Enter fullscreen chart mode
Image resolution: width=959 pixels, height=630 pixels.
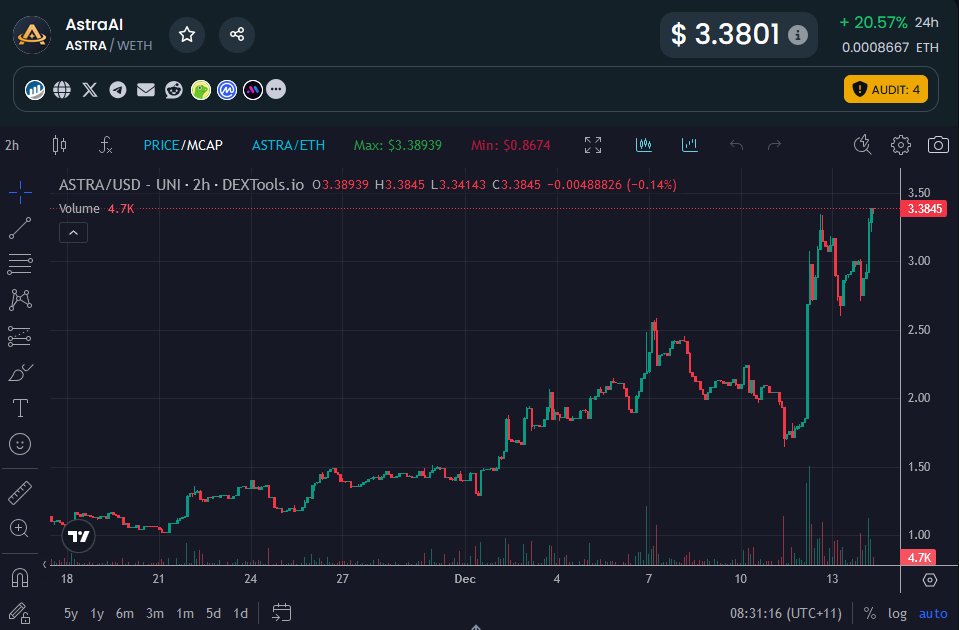593,145
